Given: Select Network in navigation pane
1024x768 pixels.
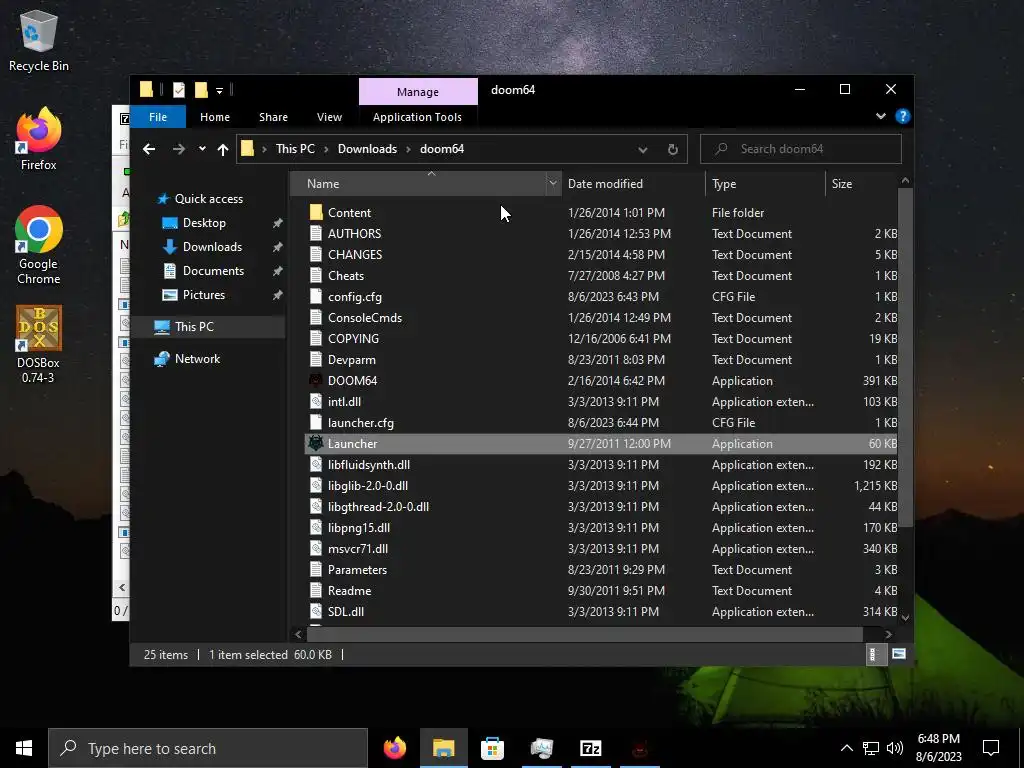Looking at the screenshot, I should pos(197,359).
